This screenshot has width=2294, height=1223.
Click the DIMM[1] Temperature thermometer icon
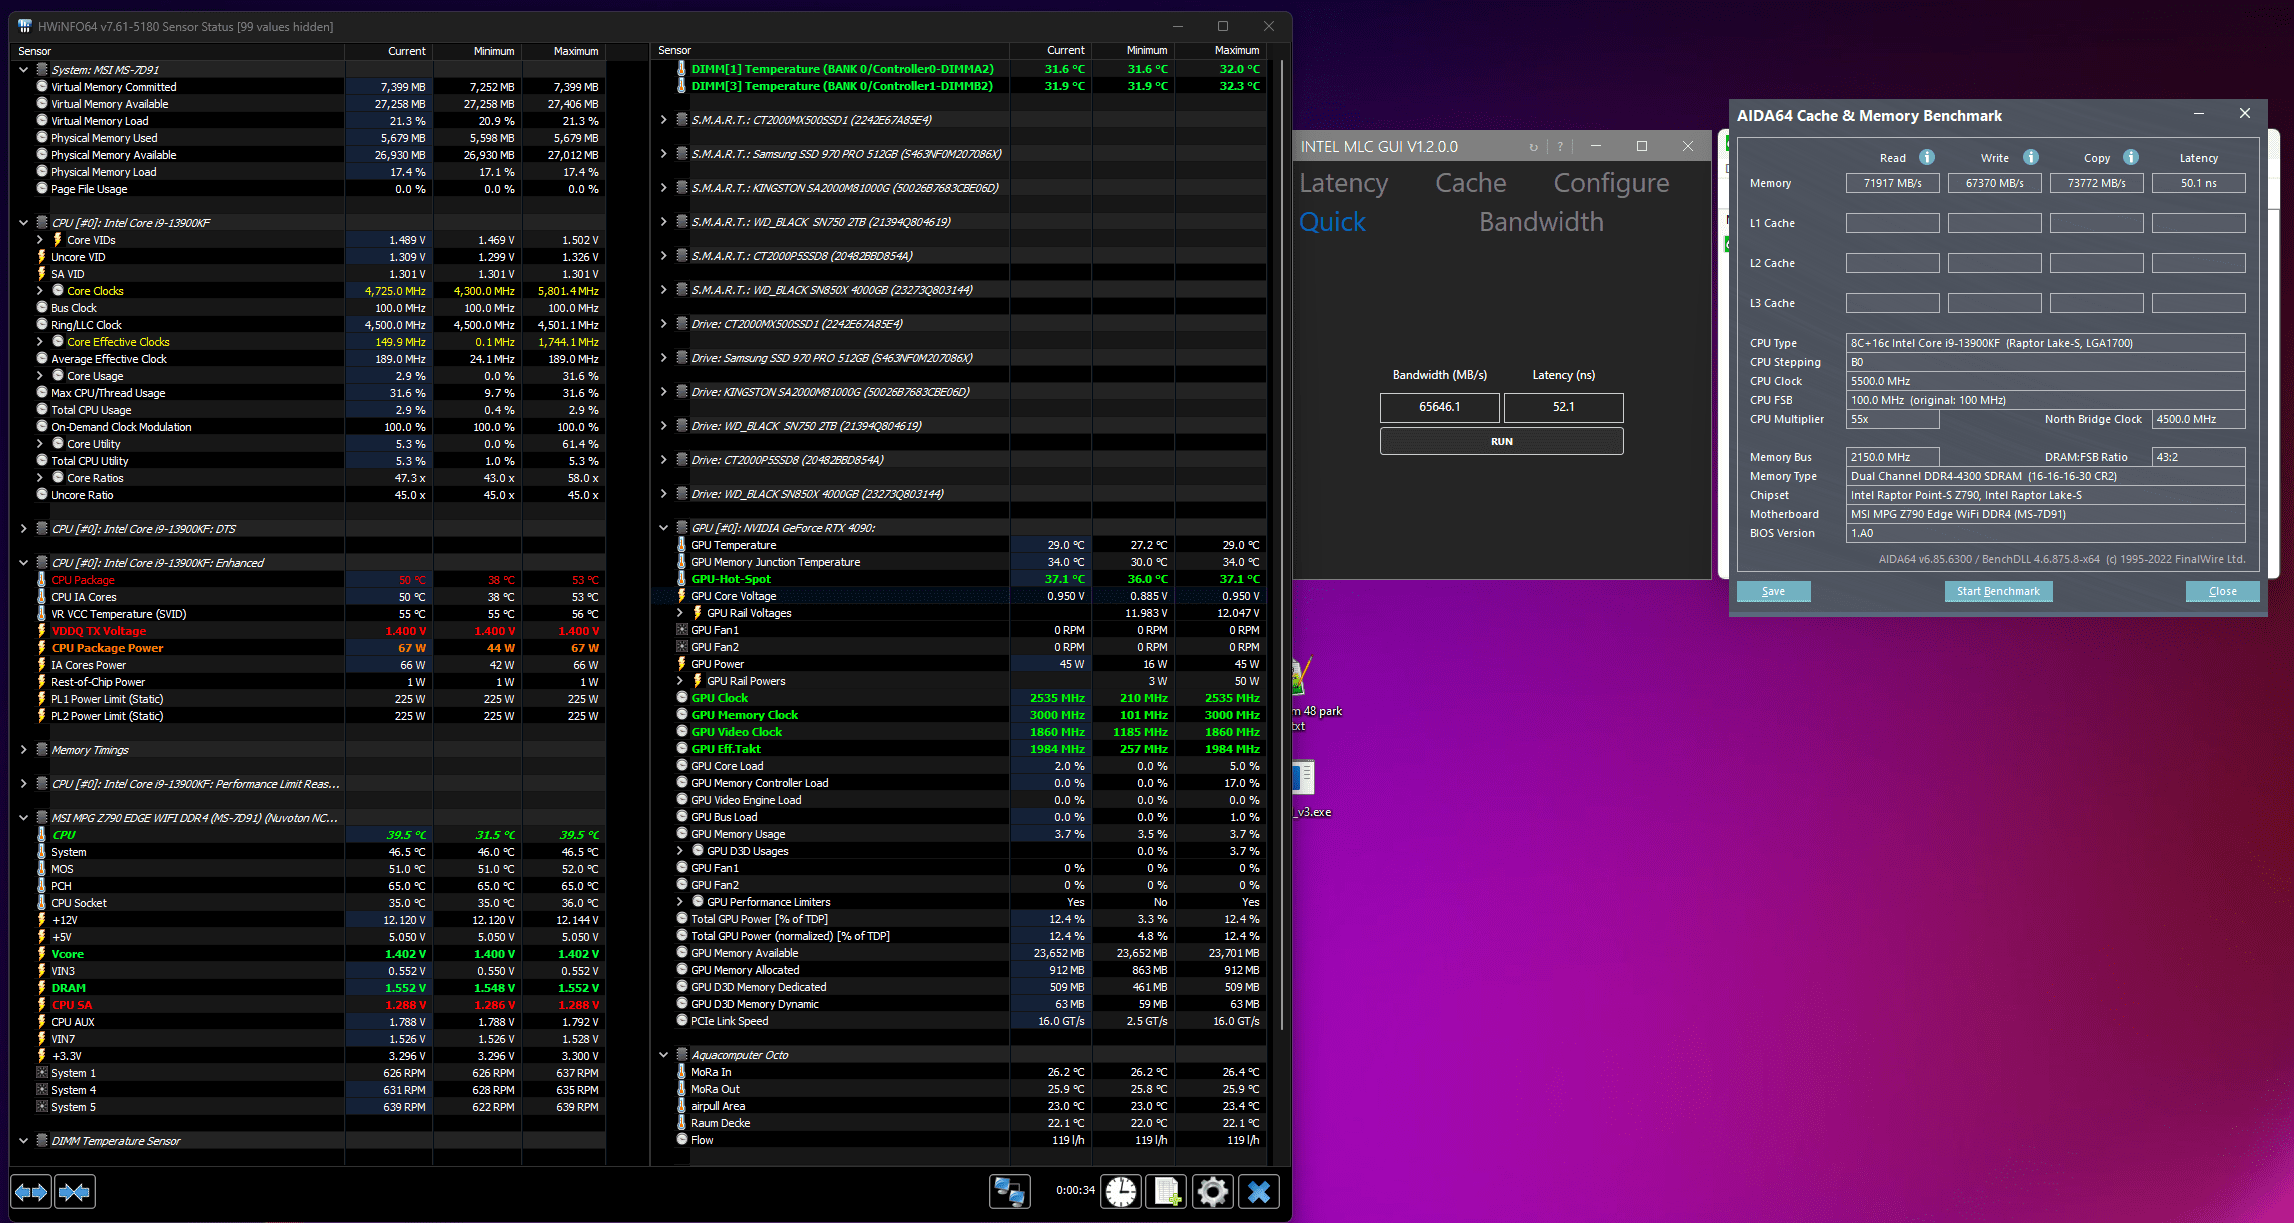pos(681,69)
